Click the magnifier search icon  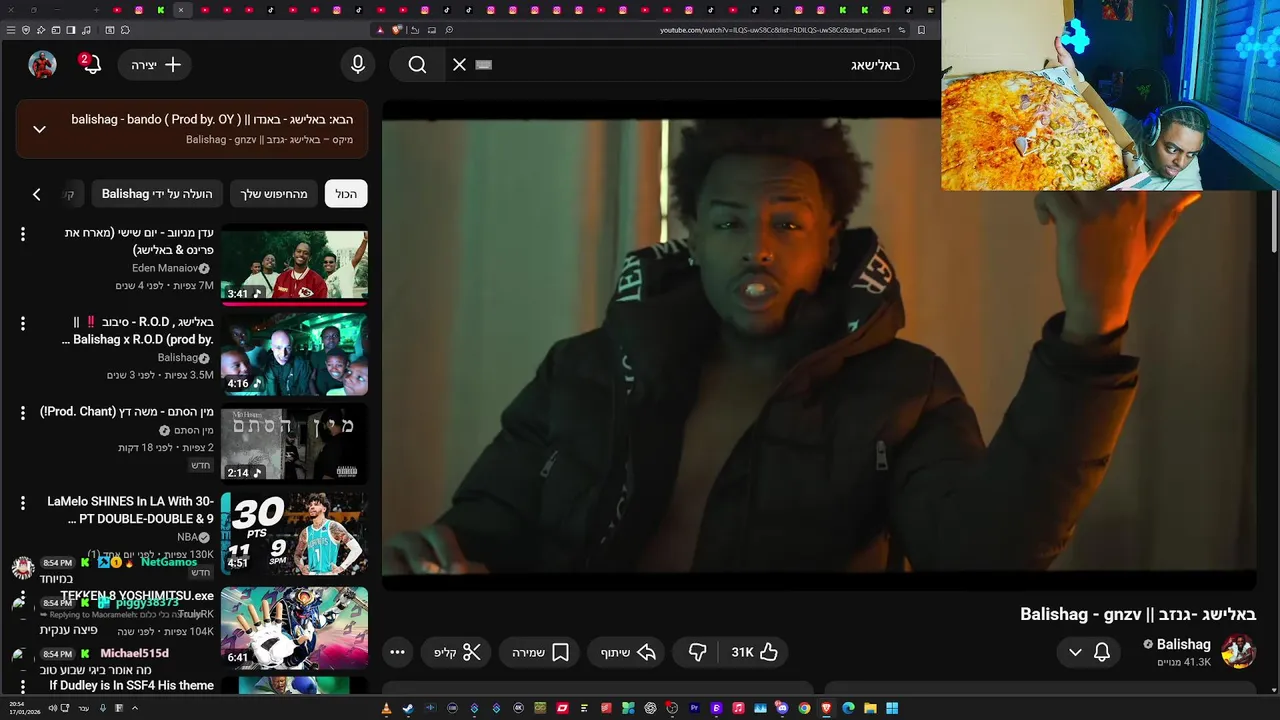417,65
